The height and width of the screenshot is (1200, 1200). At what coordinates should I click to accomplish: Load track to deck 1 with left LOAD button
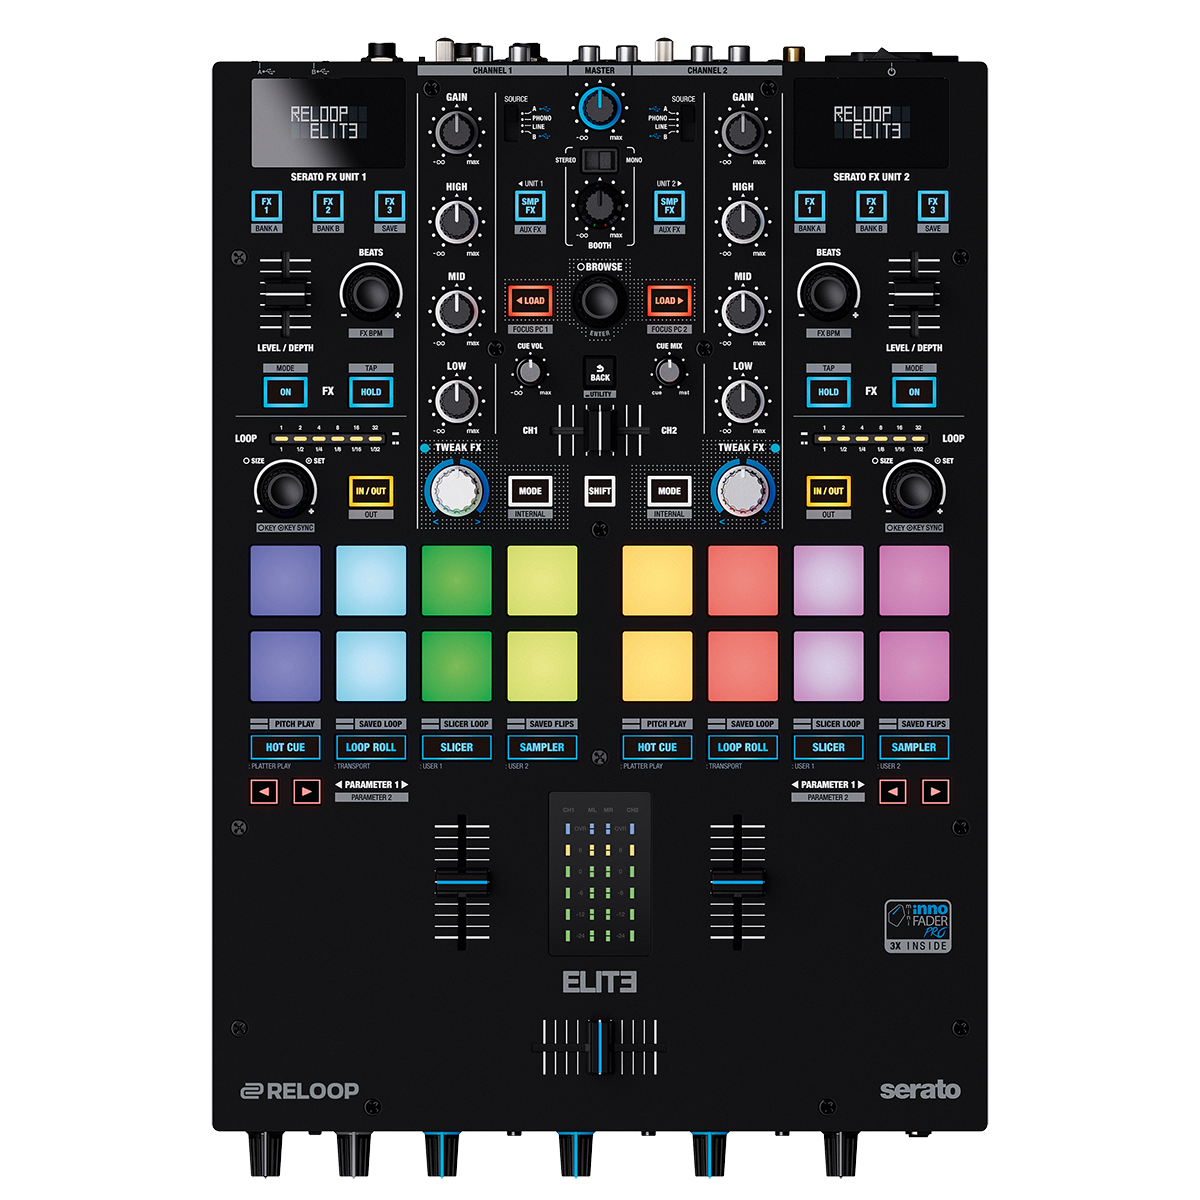pyautogui.click(x=530, y=300)
